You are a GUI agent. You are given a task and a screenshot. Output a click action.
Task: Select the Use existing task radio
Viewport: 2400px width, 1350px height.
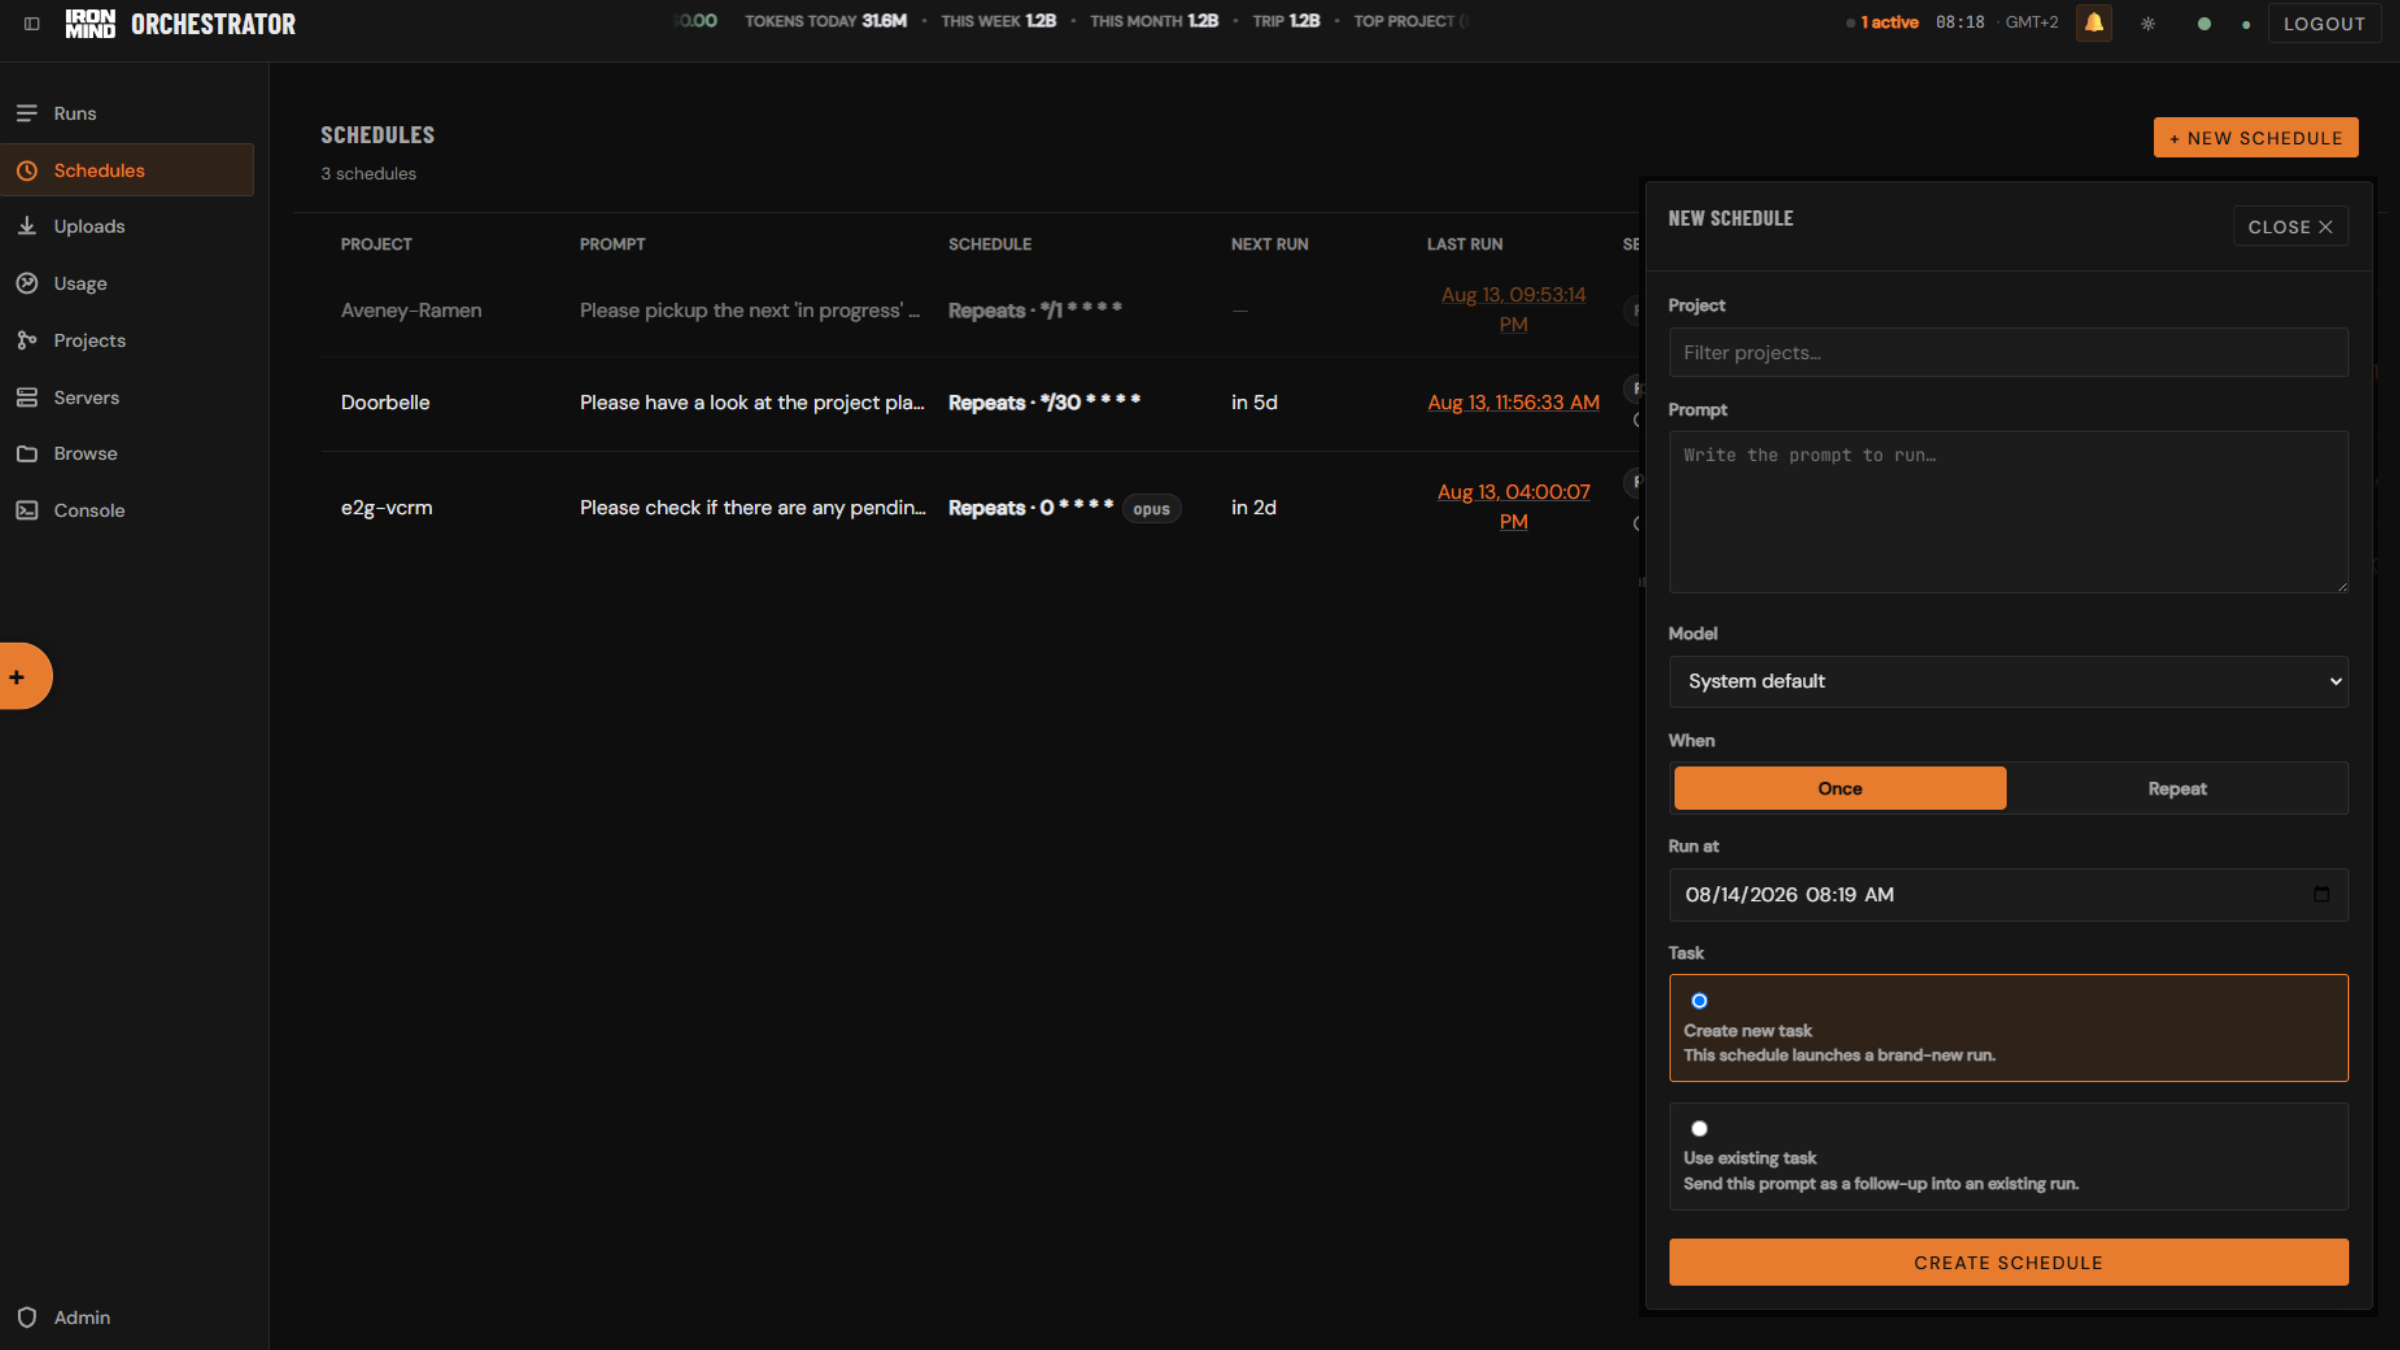point(1699,1128)
